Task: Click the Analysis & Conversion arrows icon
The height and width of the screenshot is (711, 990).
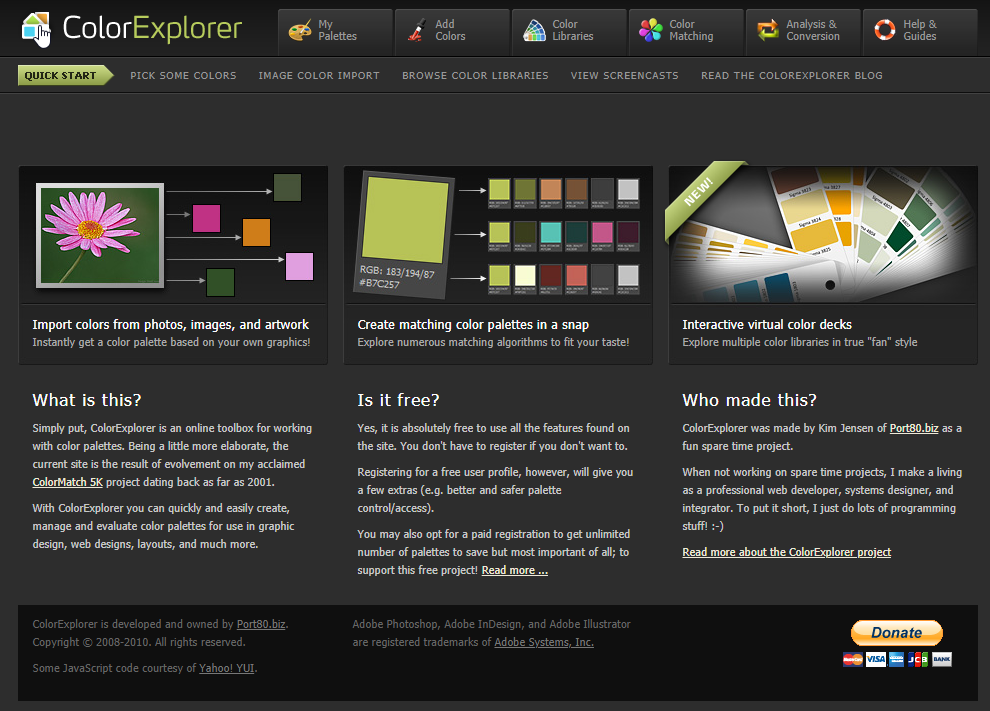Action: (768, 30)
